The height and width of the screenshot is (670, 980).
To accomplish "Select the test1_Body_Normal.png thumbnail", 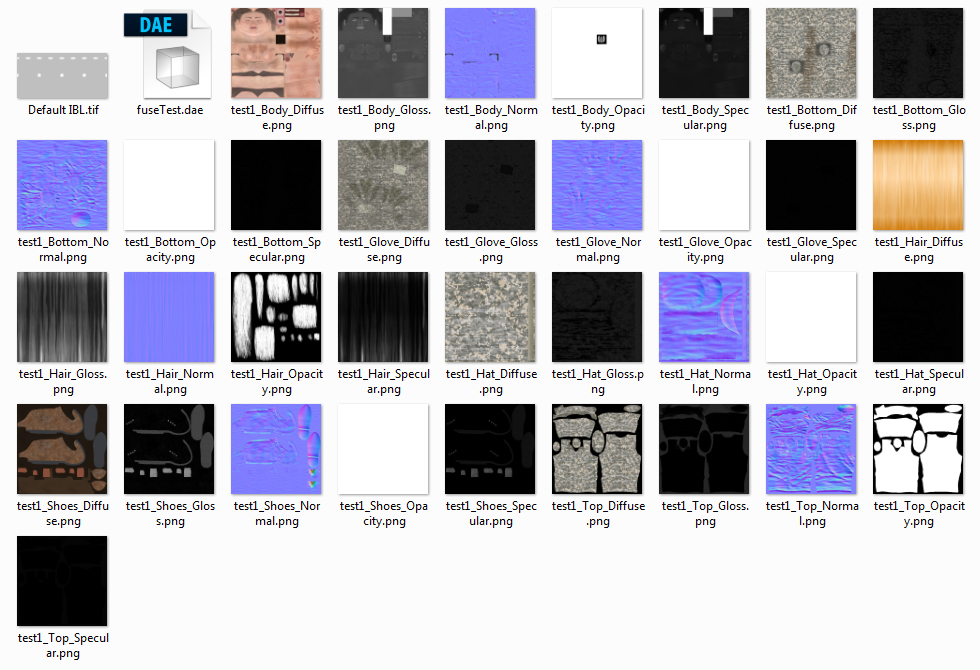I will [490, 53].
